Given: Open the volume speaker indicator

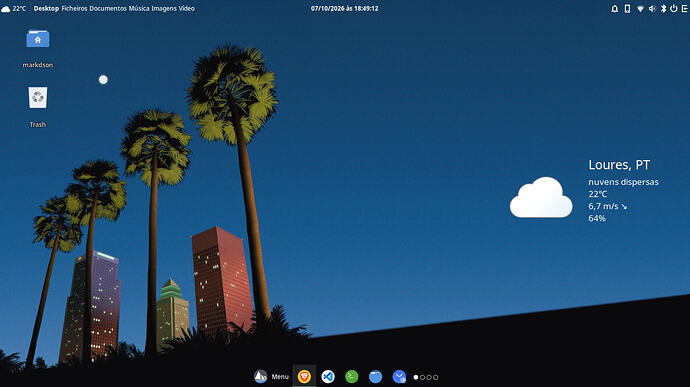Looking at the screenshot, I should 652,8.
